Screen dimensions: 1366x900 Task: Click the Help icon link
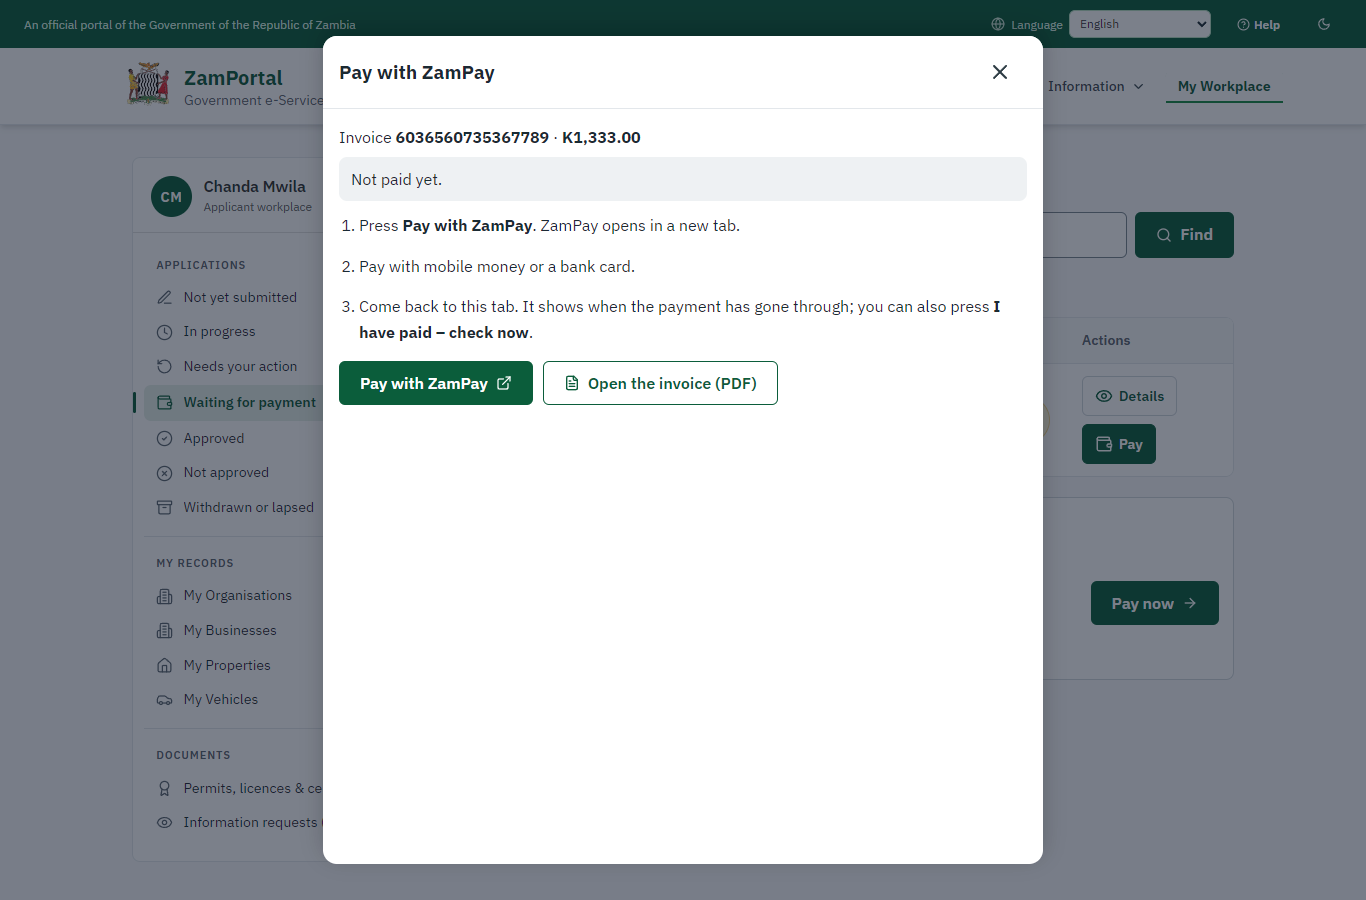tap(1259, 25)
